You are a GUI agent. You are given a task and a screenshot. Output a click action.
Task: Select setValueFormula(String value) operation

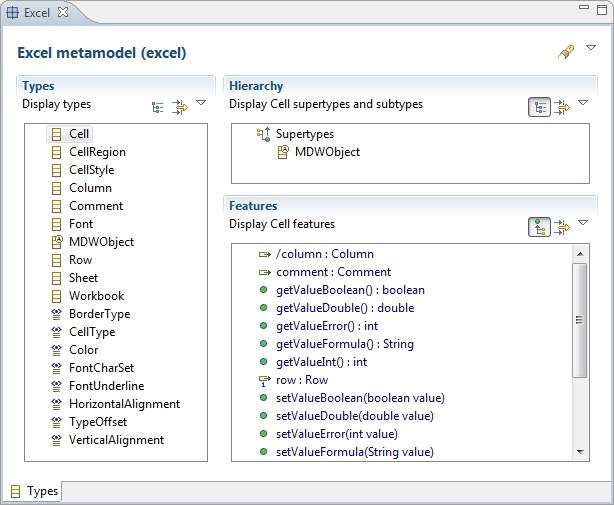355,452
